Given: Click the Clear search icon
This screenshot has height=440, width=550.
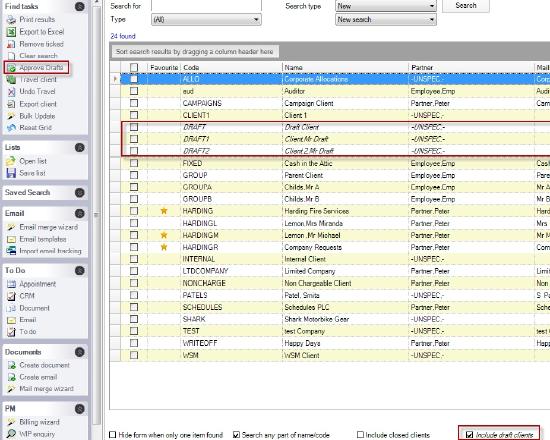Looking at the screenshot, I should [11, 56].
